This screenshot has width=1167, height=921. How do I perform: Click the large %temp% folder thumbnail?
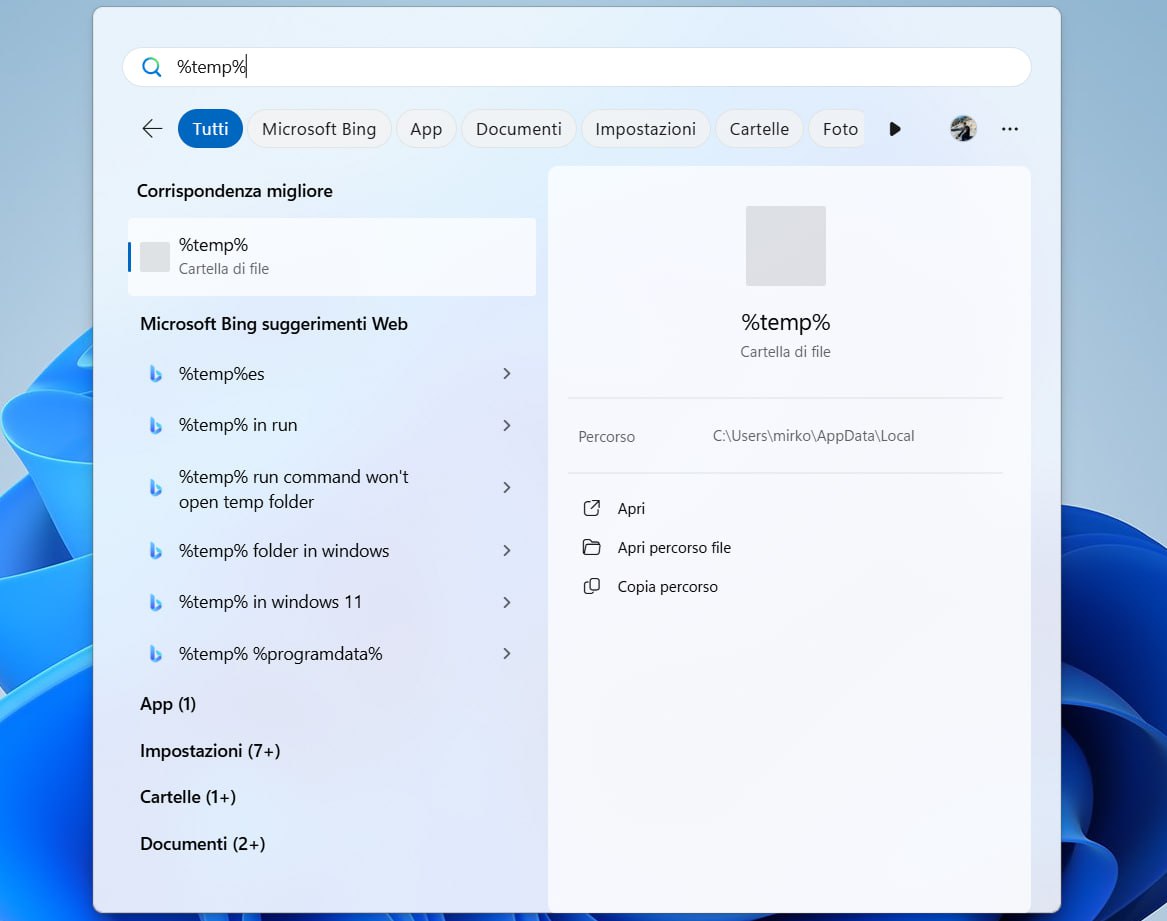[786, 246]
